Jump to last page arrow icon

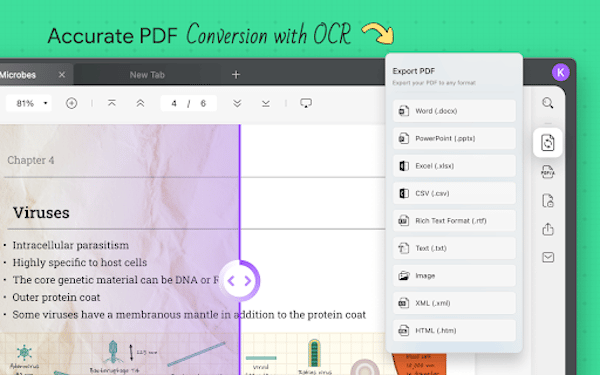(266, 103)
